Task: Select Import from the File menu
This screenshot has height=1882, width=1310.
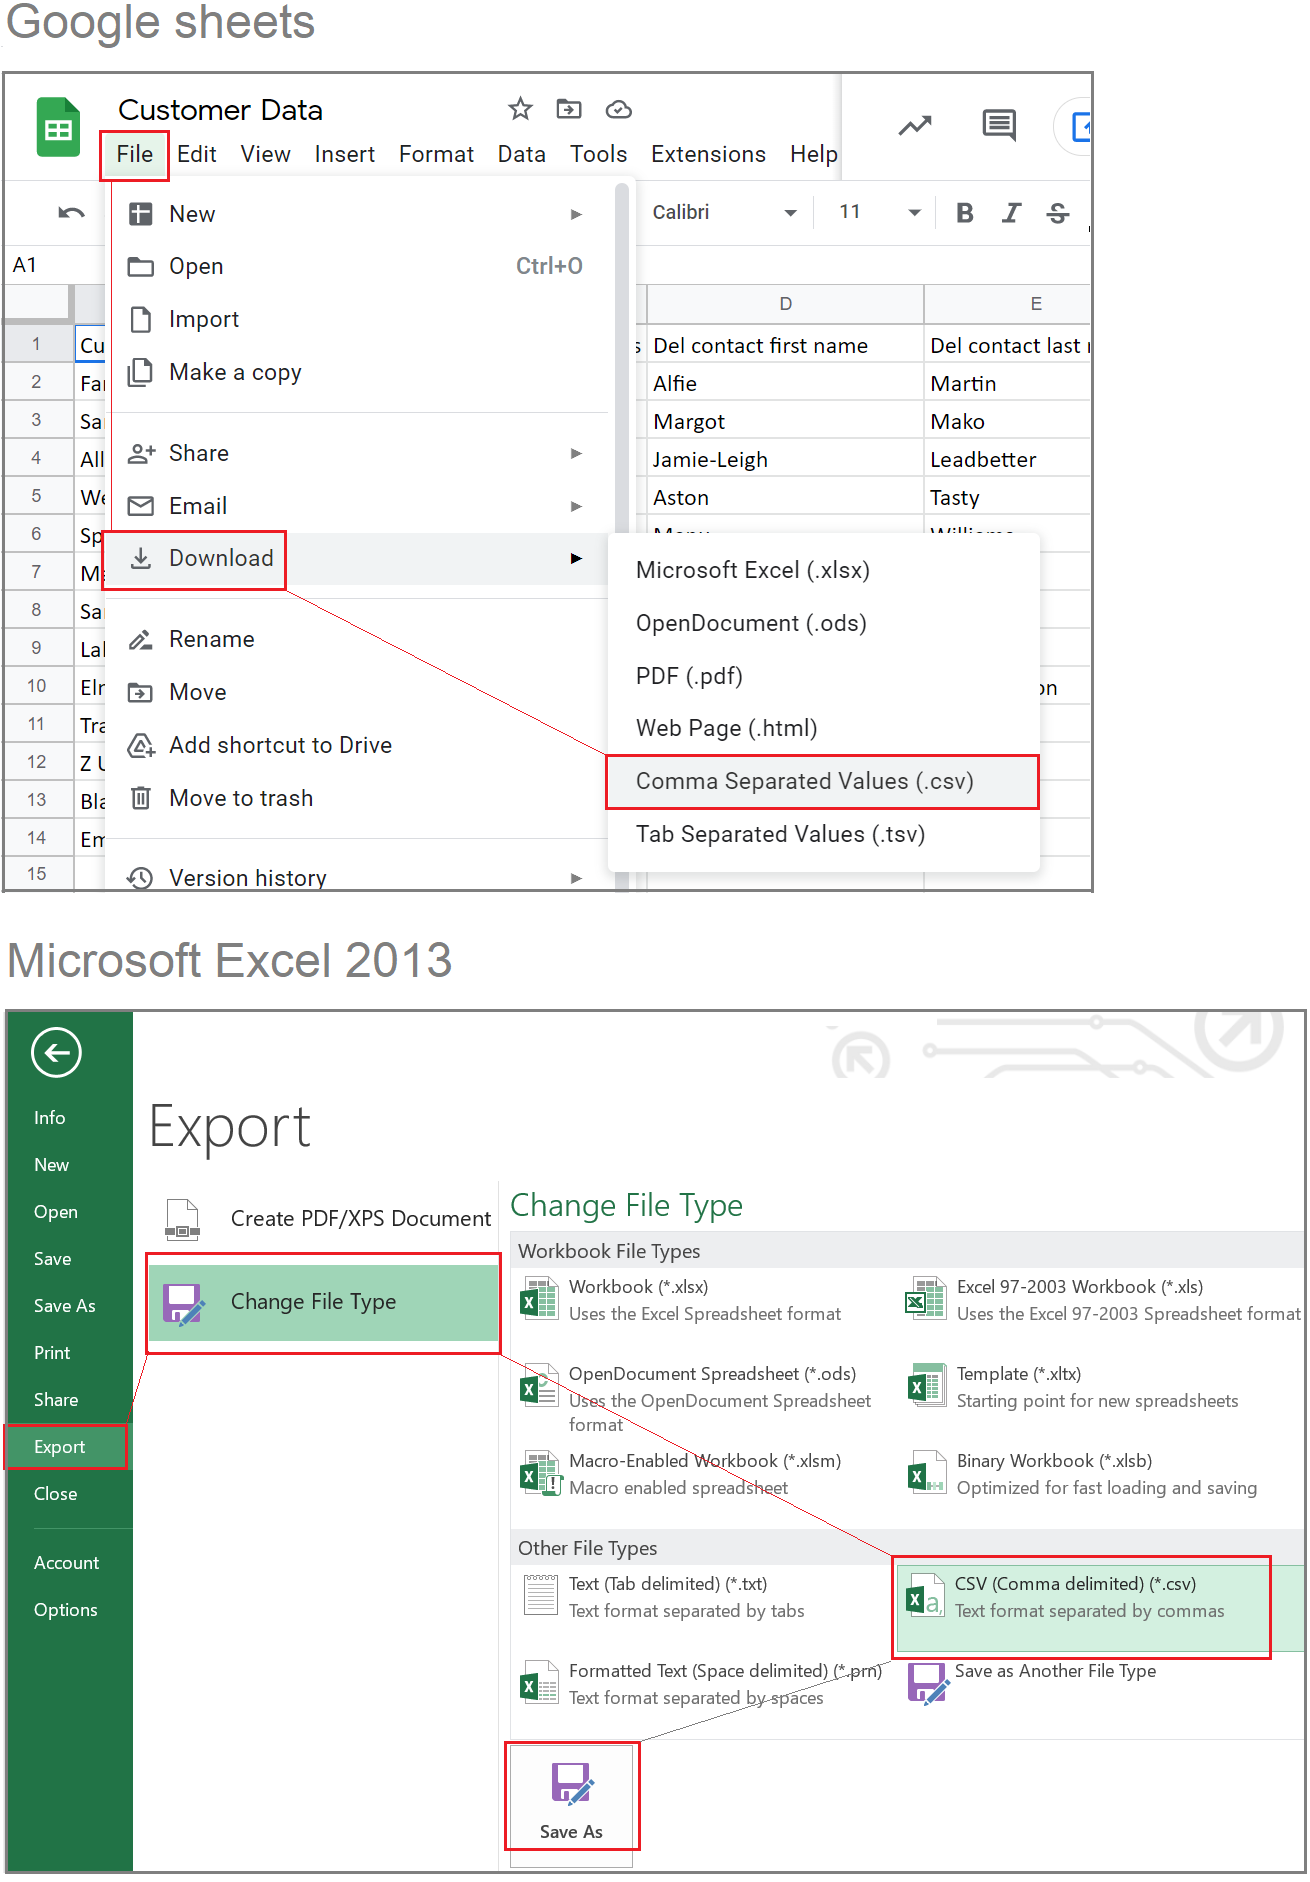Action: point(358,319)
